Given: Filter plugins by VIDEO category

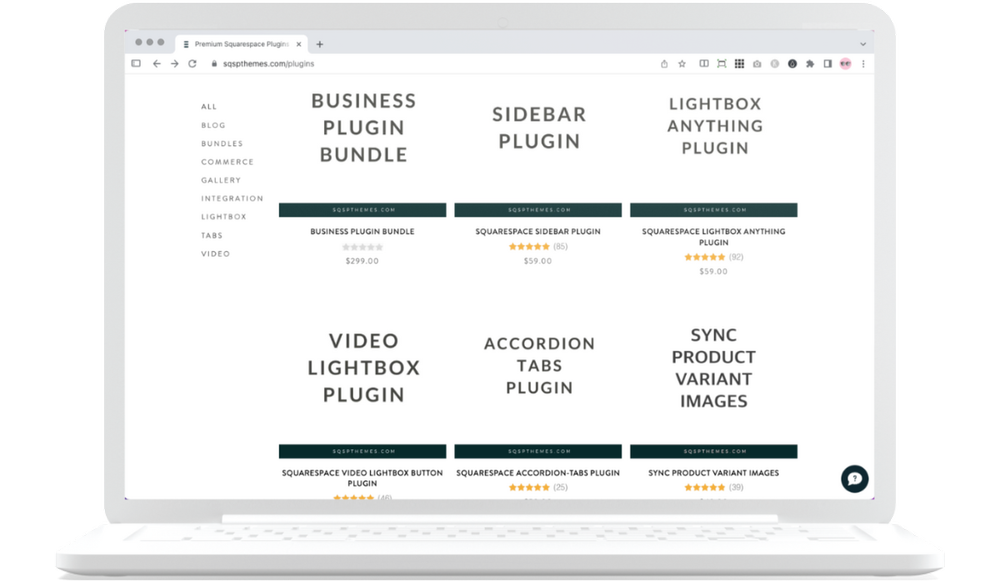Looking at the screenshot, I should (215, 254).
